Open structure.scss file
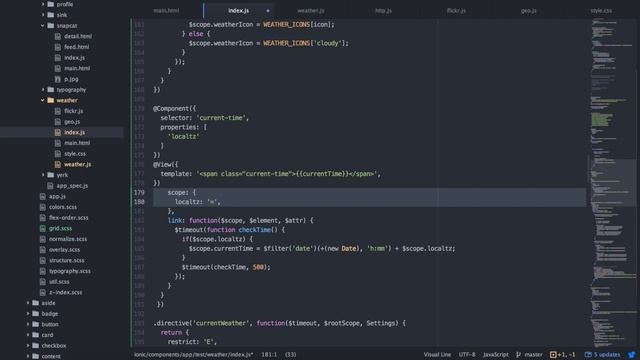This screenshot has height=360, width=640. pos(67,260)
